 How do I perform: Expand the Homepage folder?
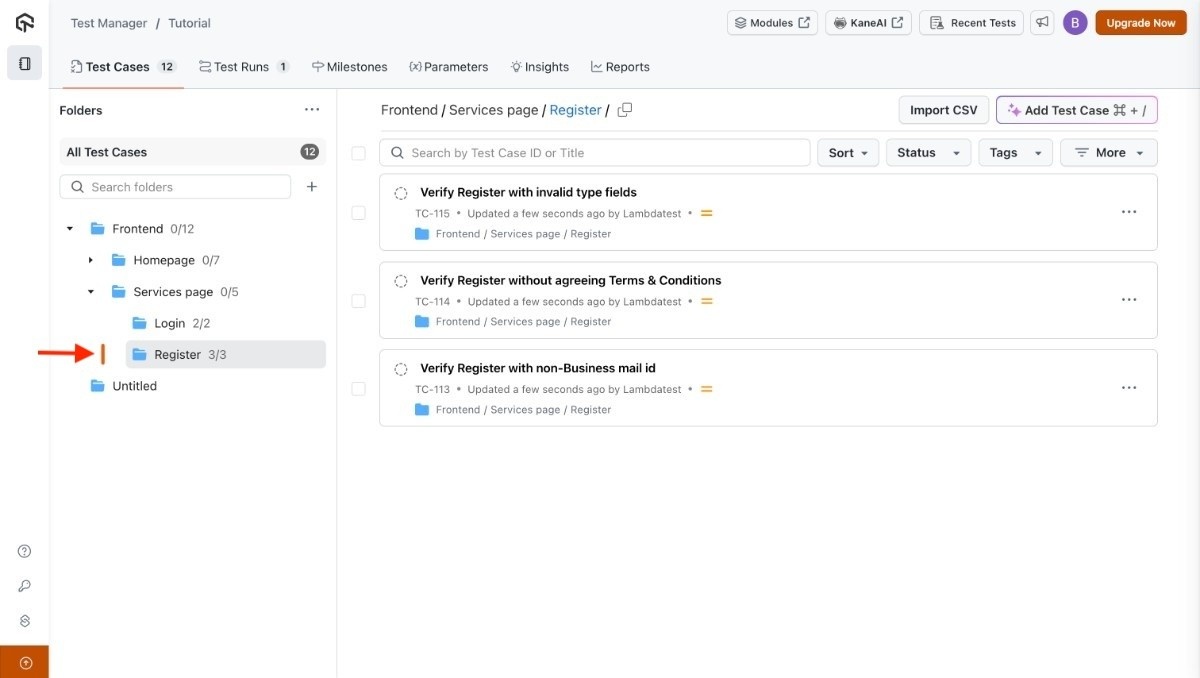pos(91,260)
